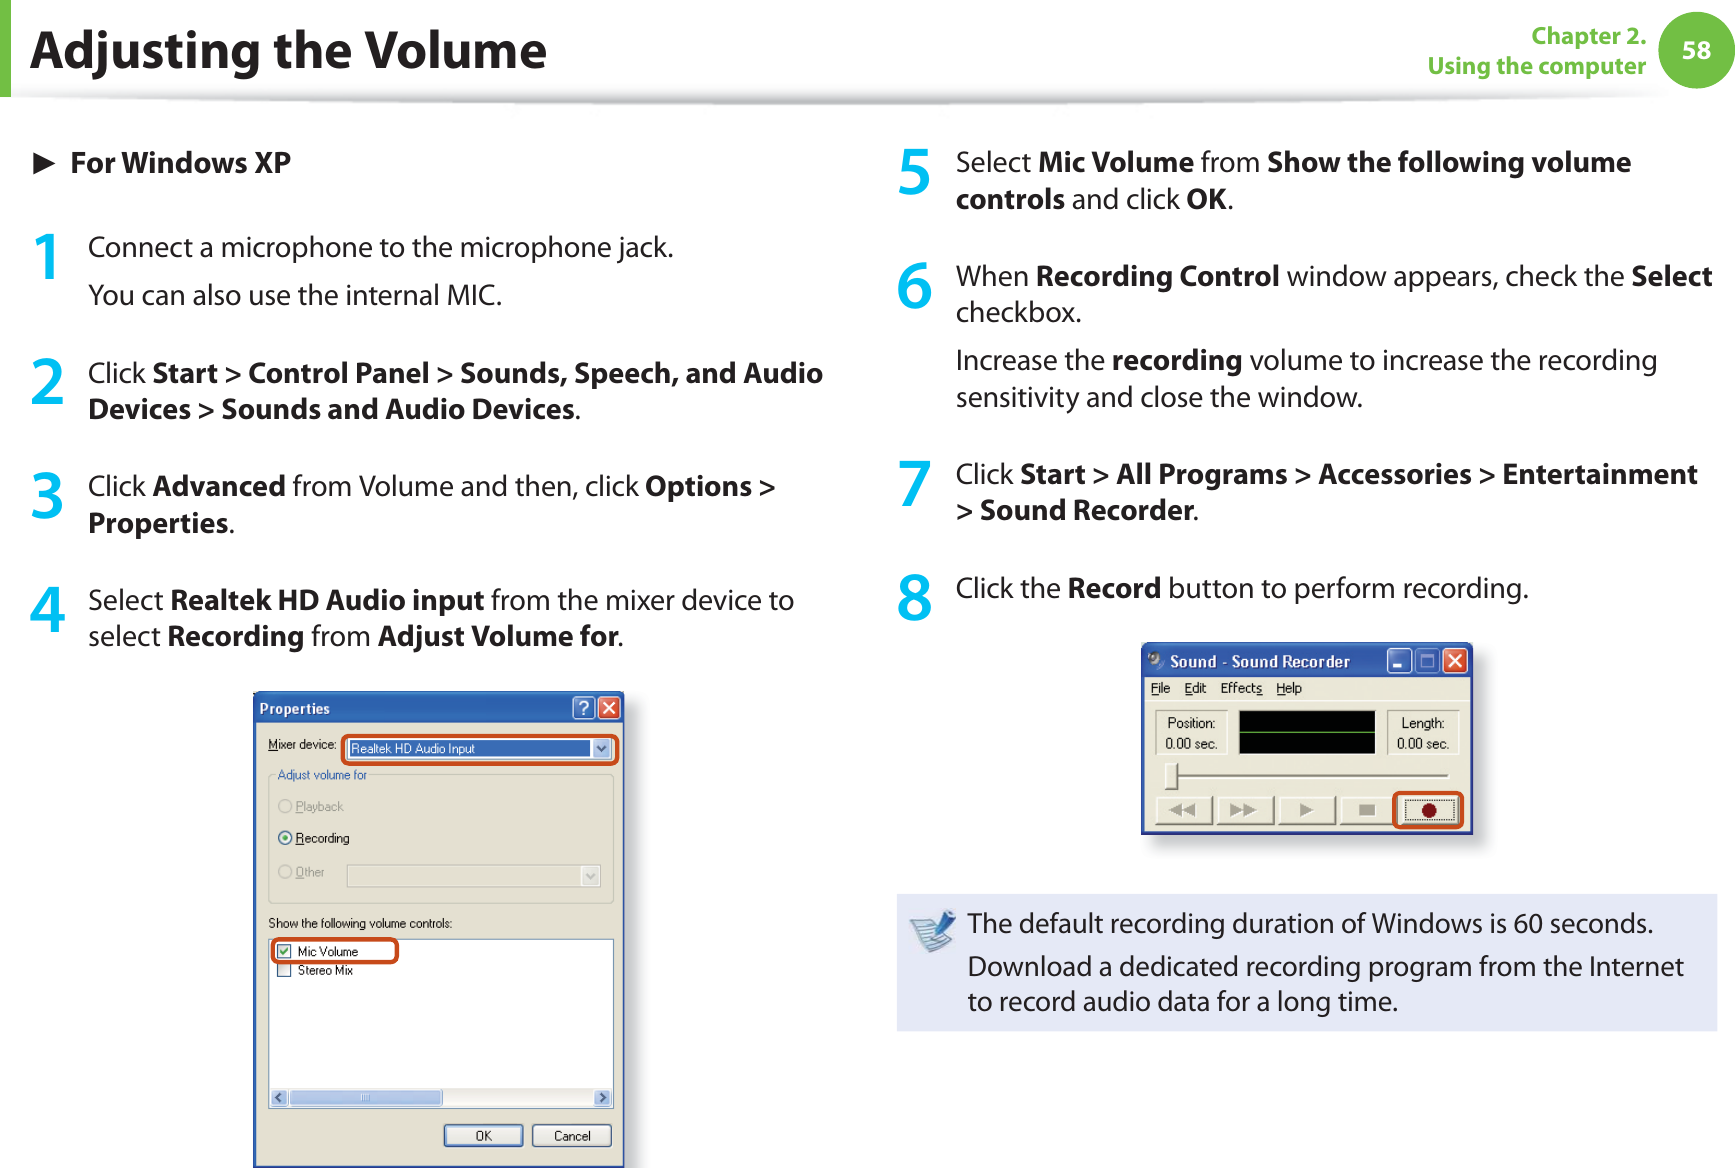
Task: Click the horizontal scrollbar thumb in volume controls
Action: tap(366, 1098)
